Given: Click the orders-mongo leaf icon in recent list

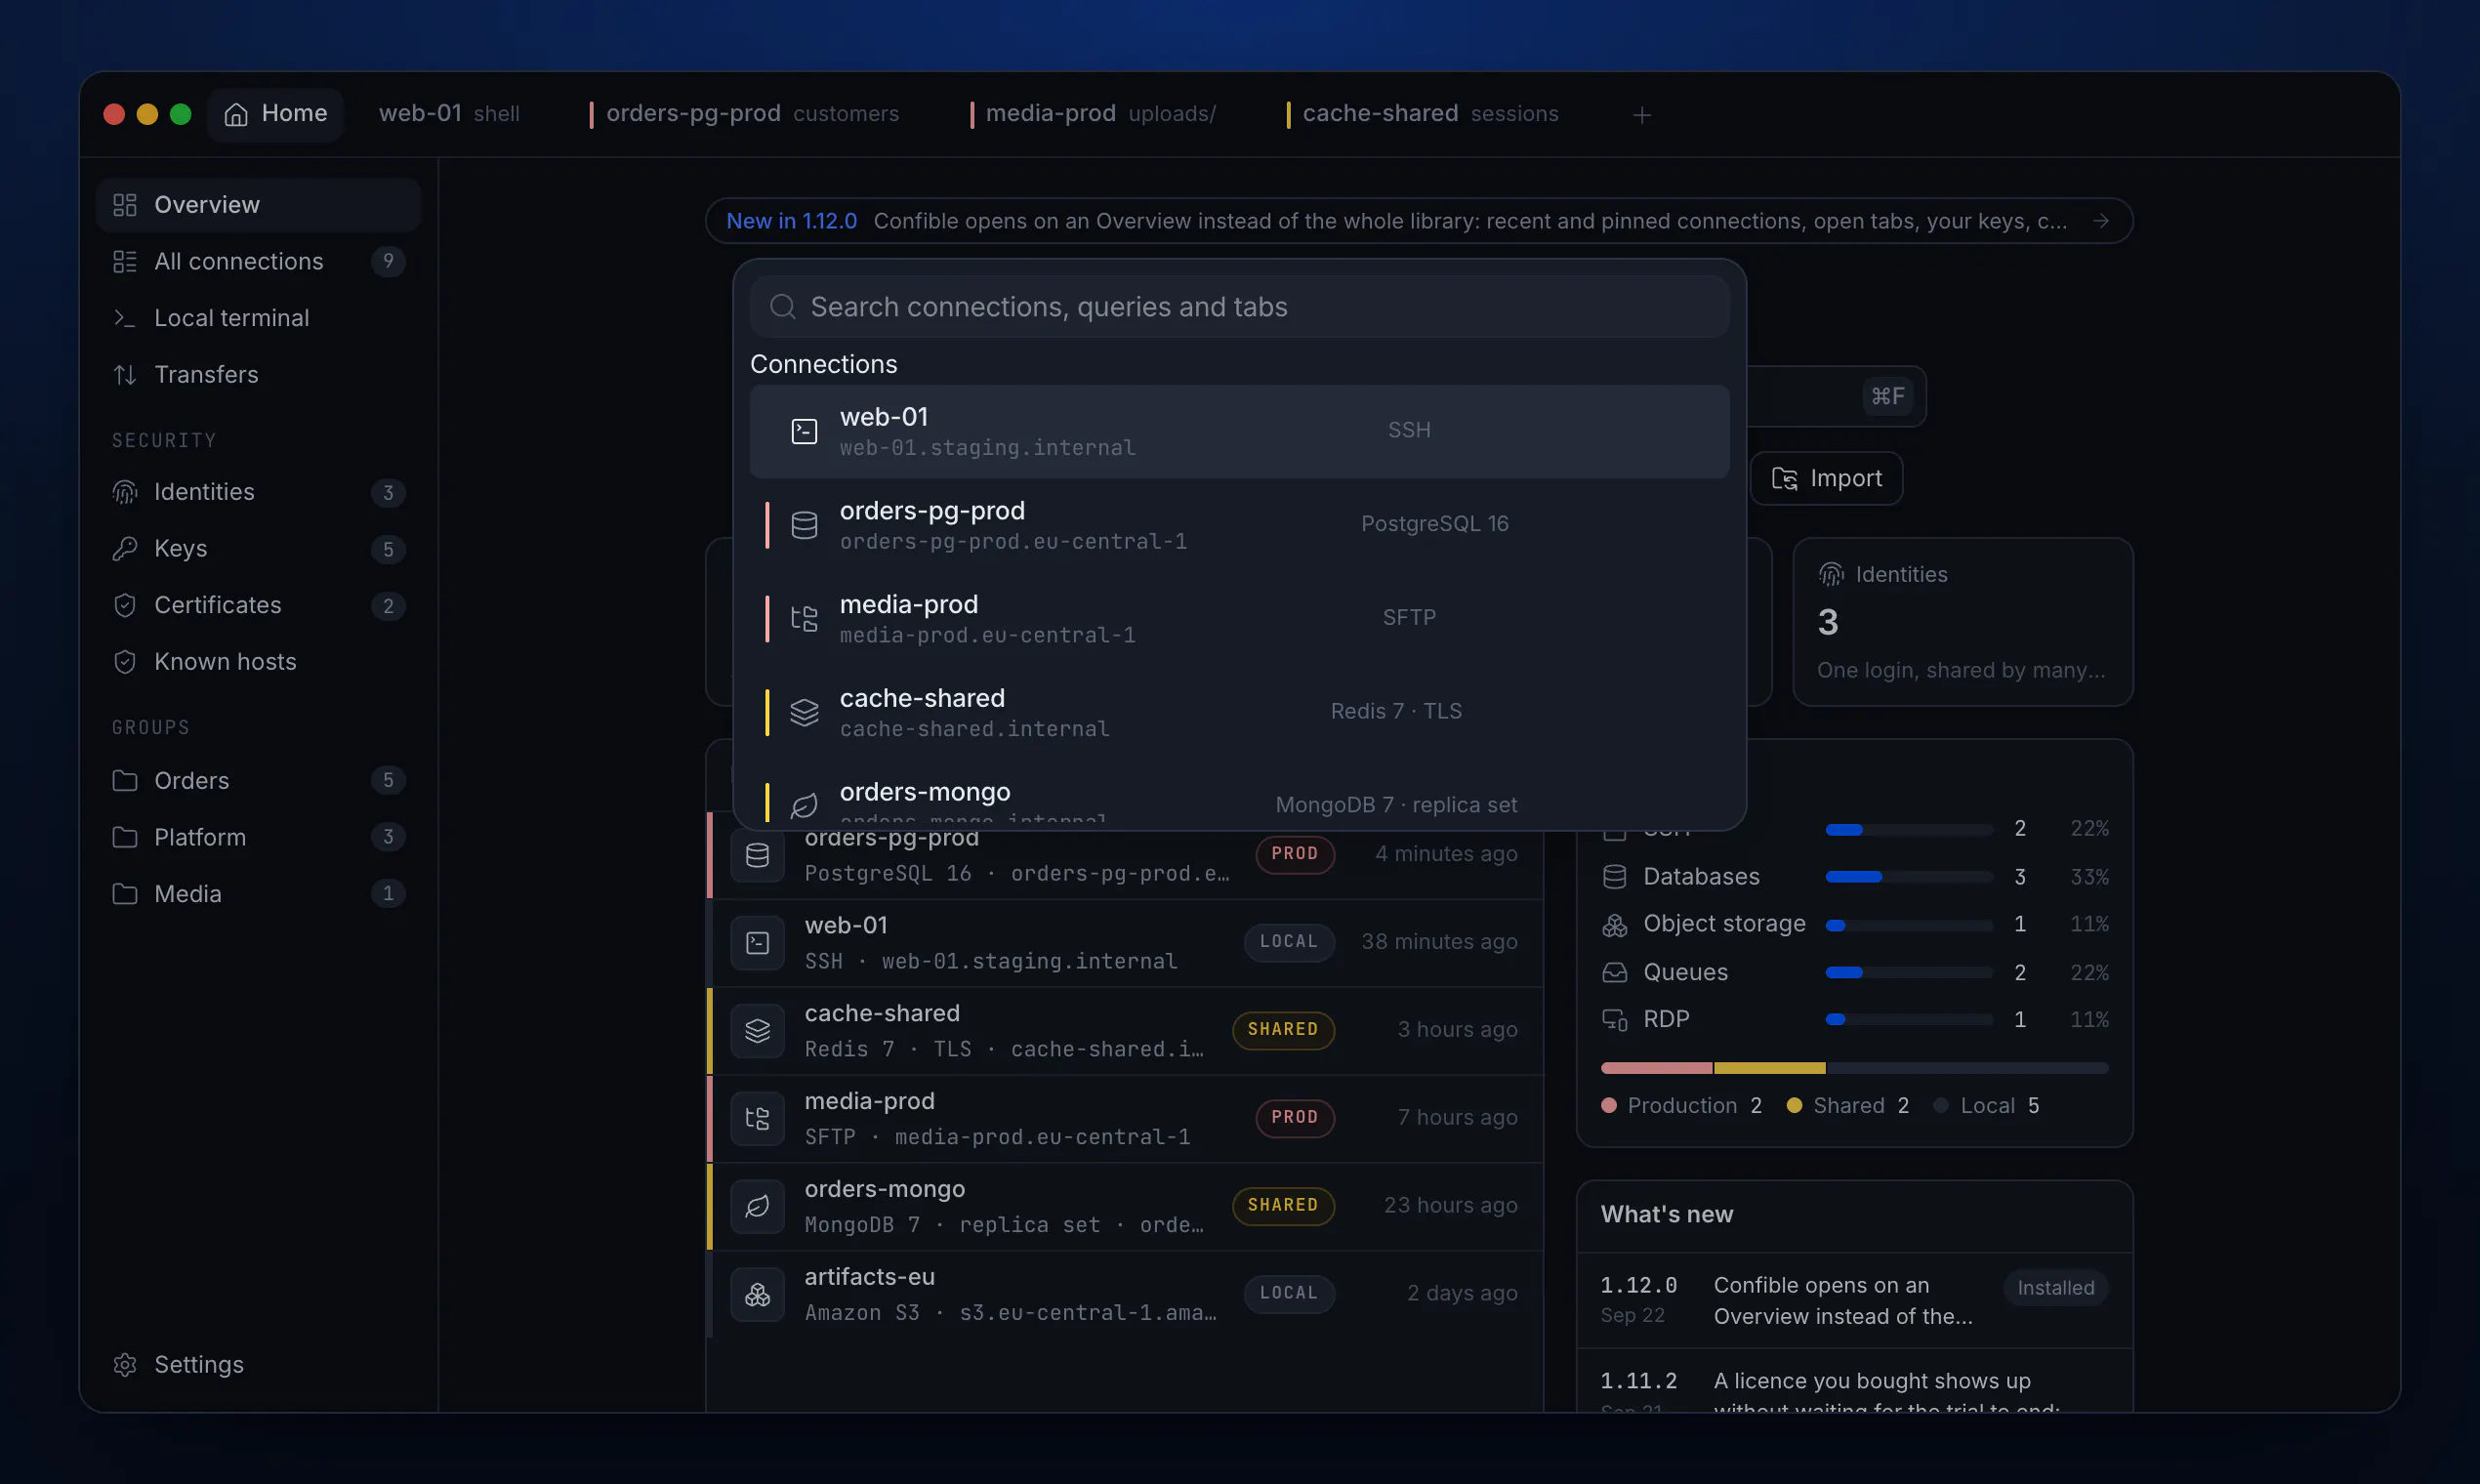Looking at the screenshot, I should pyautogui.click(x=757, y=1206).
